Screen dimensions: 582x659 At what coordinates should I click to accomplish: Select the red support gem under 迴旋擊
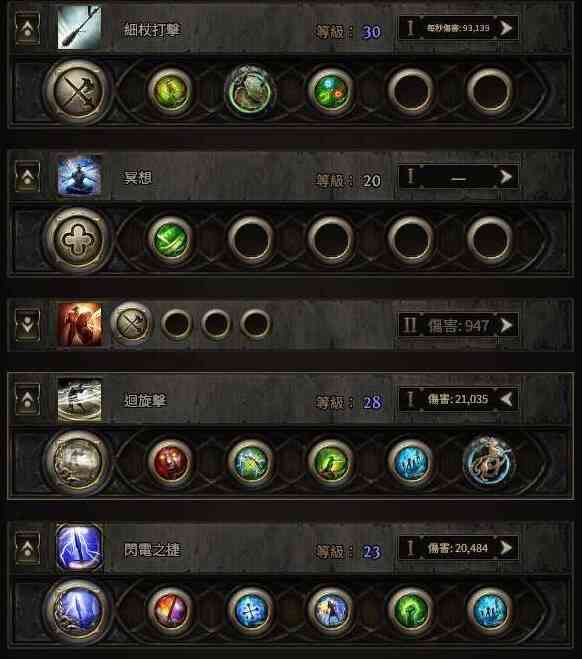[x=170, y=461]
